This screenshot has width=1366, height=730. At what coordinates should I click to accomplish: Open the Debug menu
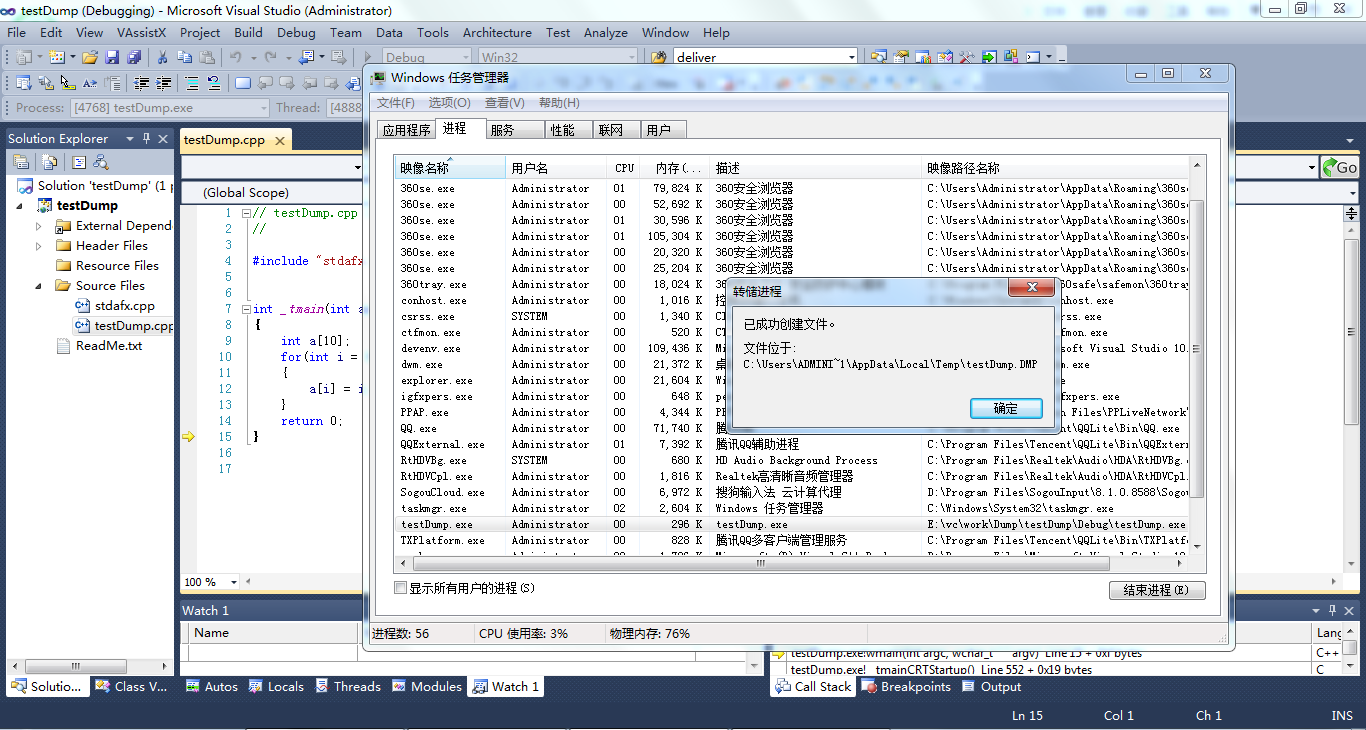(x=296, y=32)
